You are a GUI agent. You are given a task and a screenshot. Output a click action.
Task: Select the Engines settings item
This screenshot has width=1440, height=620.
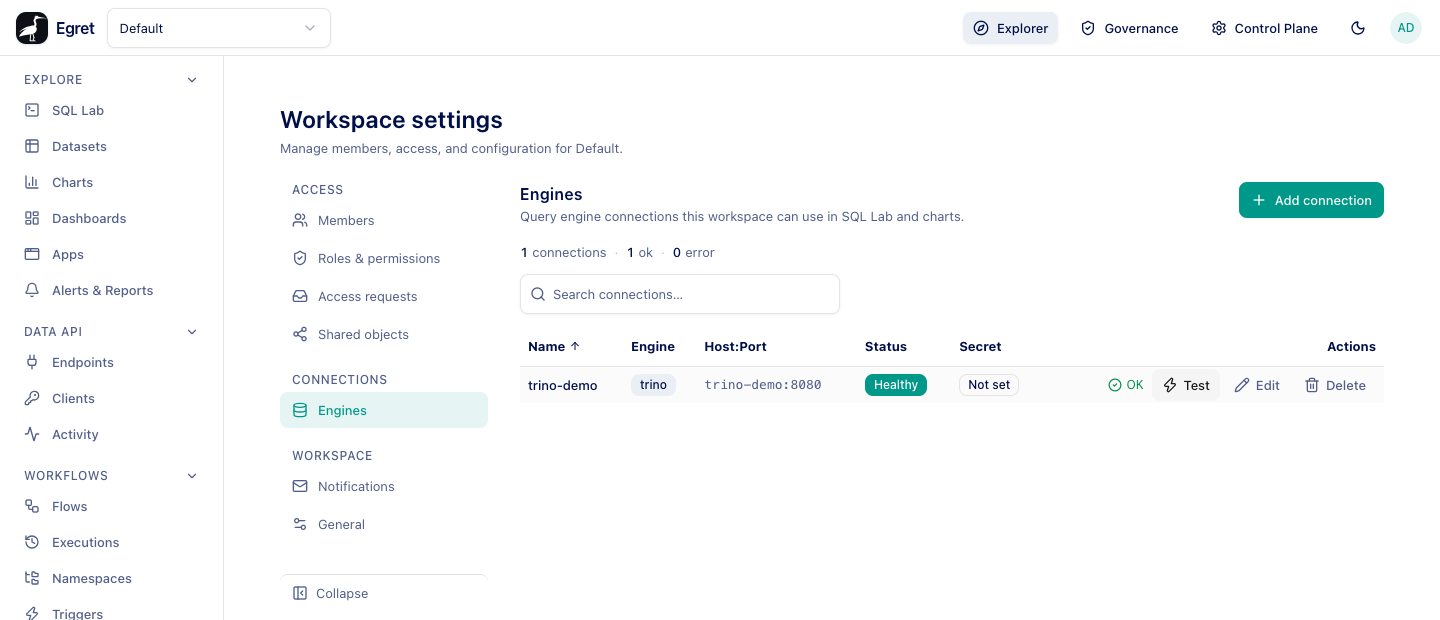coord(384,410)
